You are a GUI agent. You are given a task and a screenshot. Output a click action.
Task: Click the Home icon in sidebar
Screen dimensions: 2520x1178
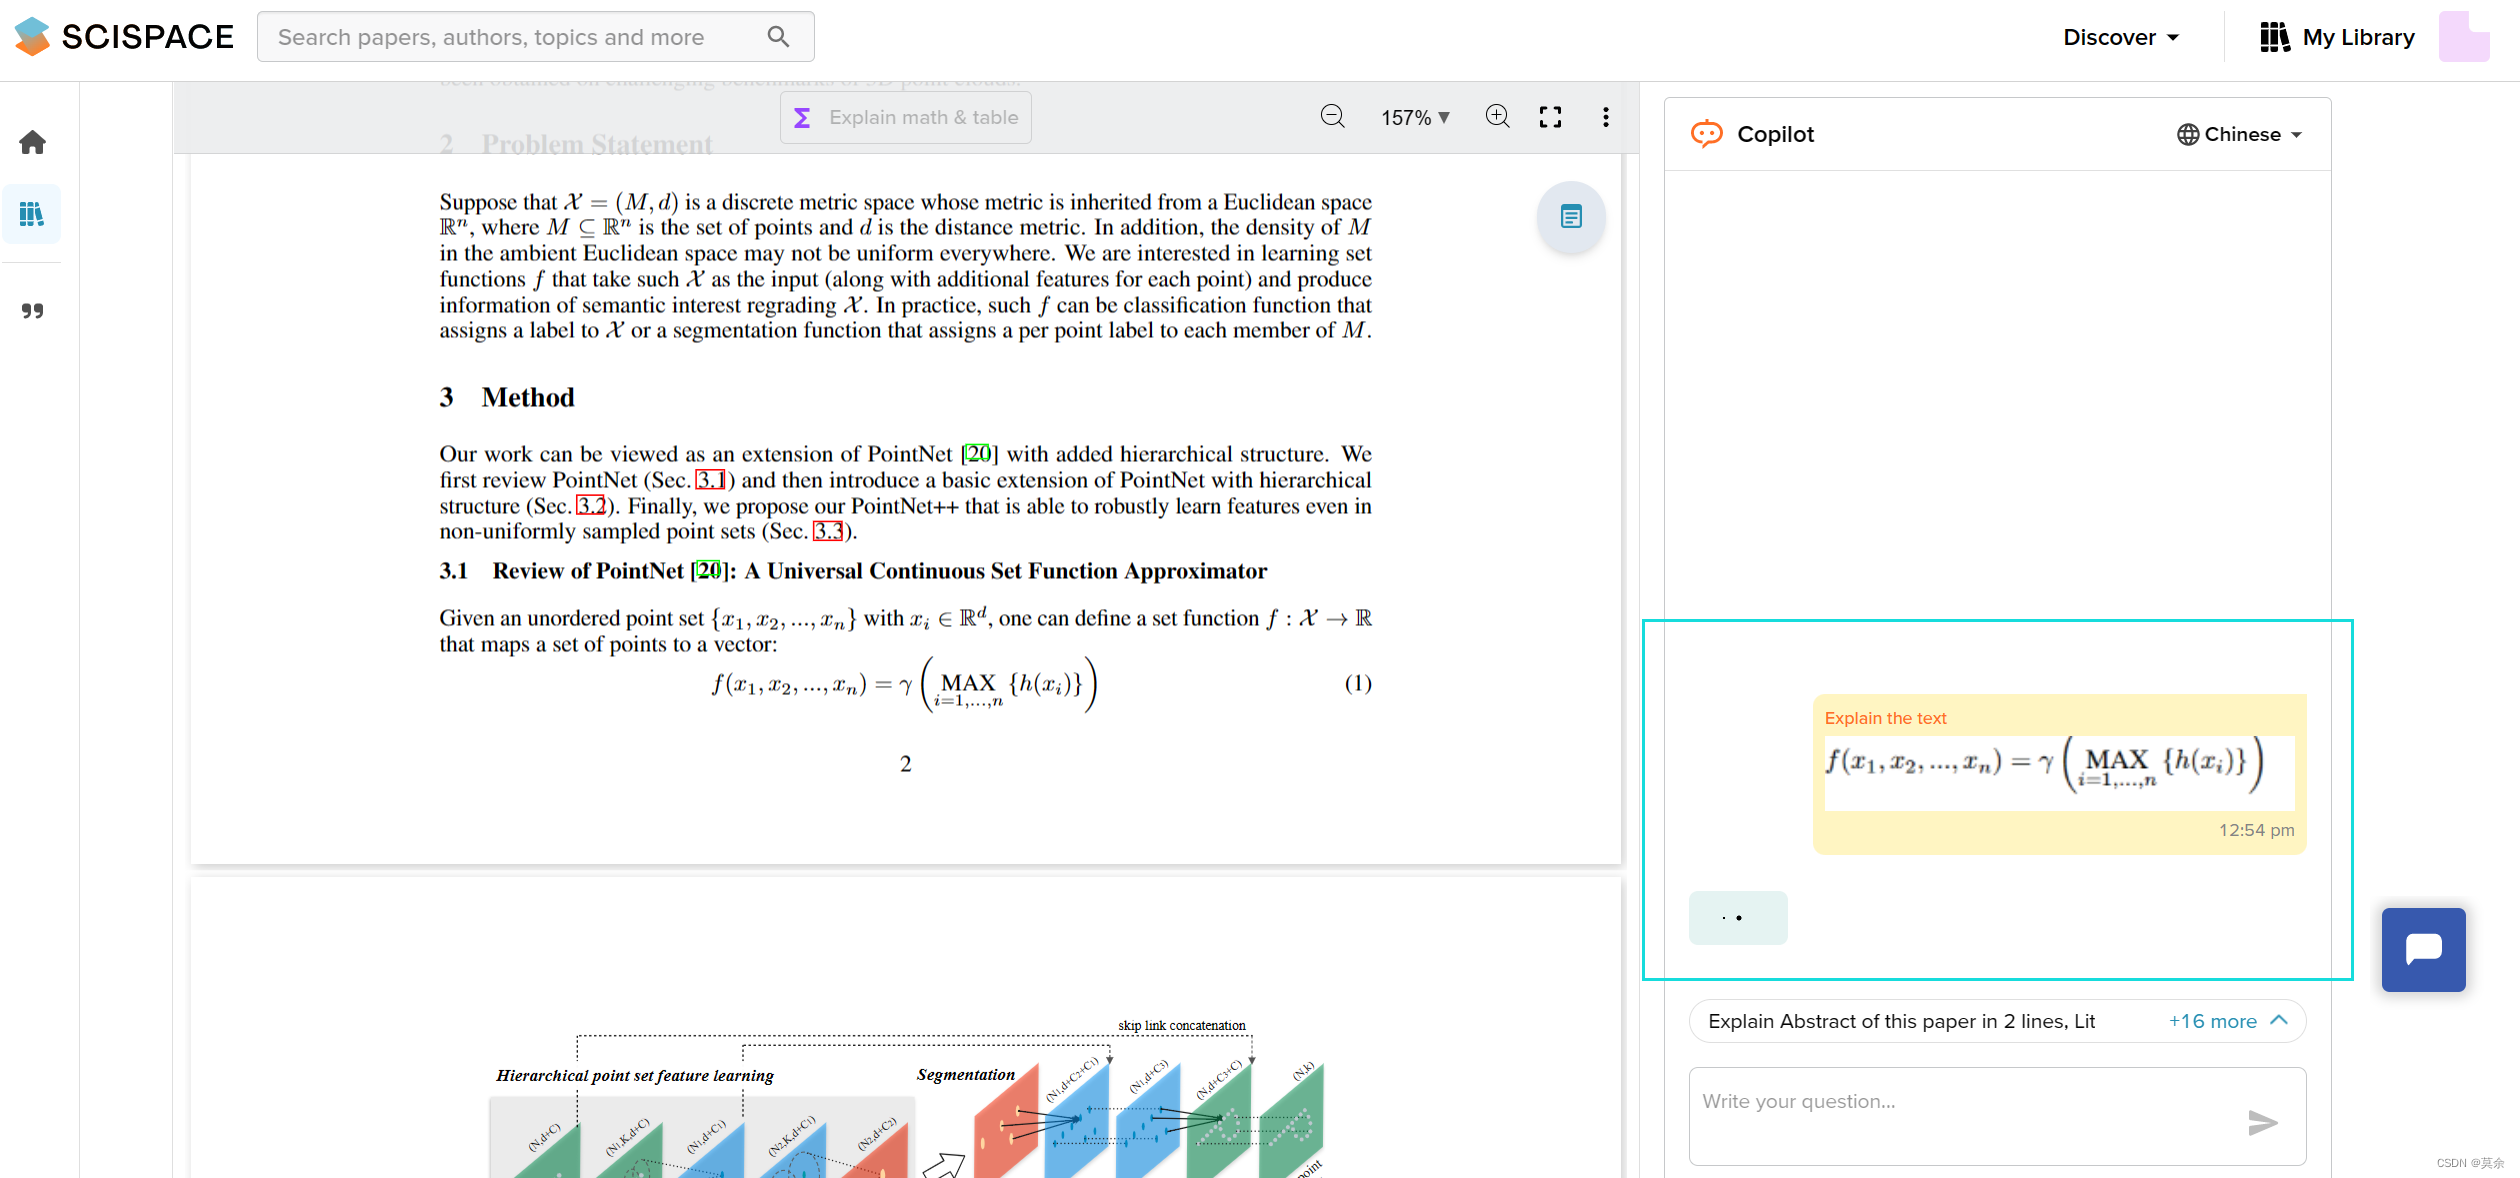pyautogui.click(x=32, y=142)
